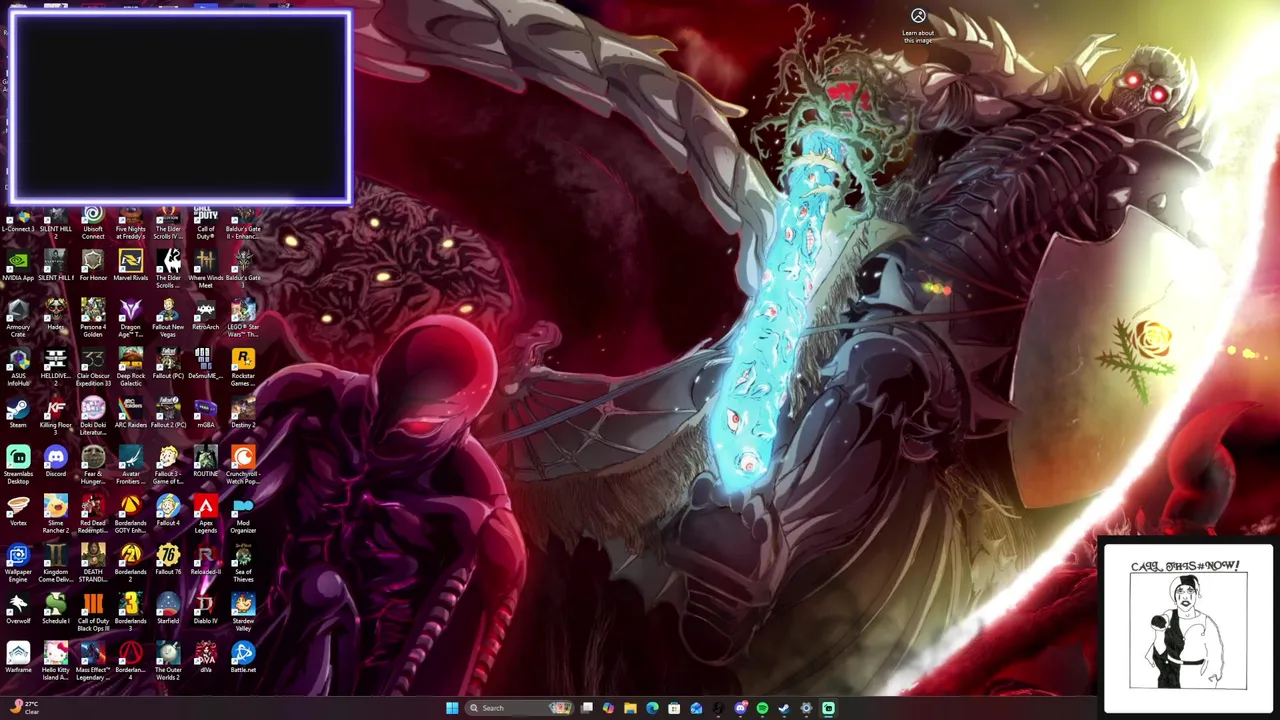Select the Fallout 4 desktop icon
The image size is (1280, 720).
pos(168,512)
